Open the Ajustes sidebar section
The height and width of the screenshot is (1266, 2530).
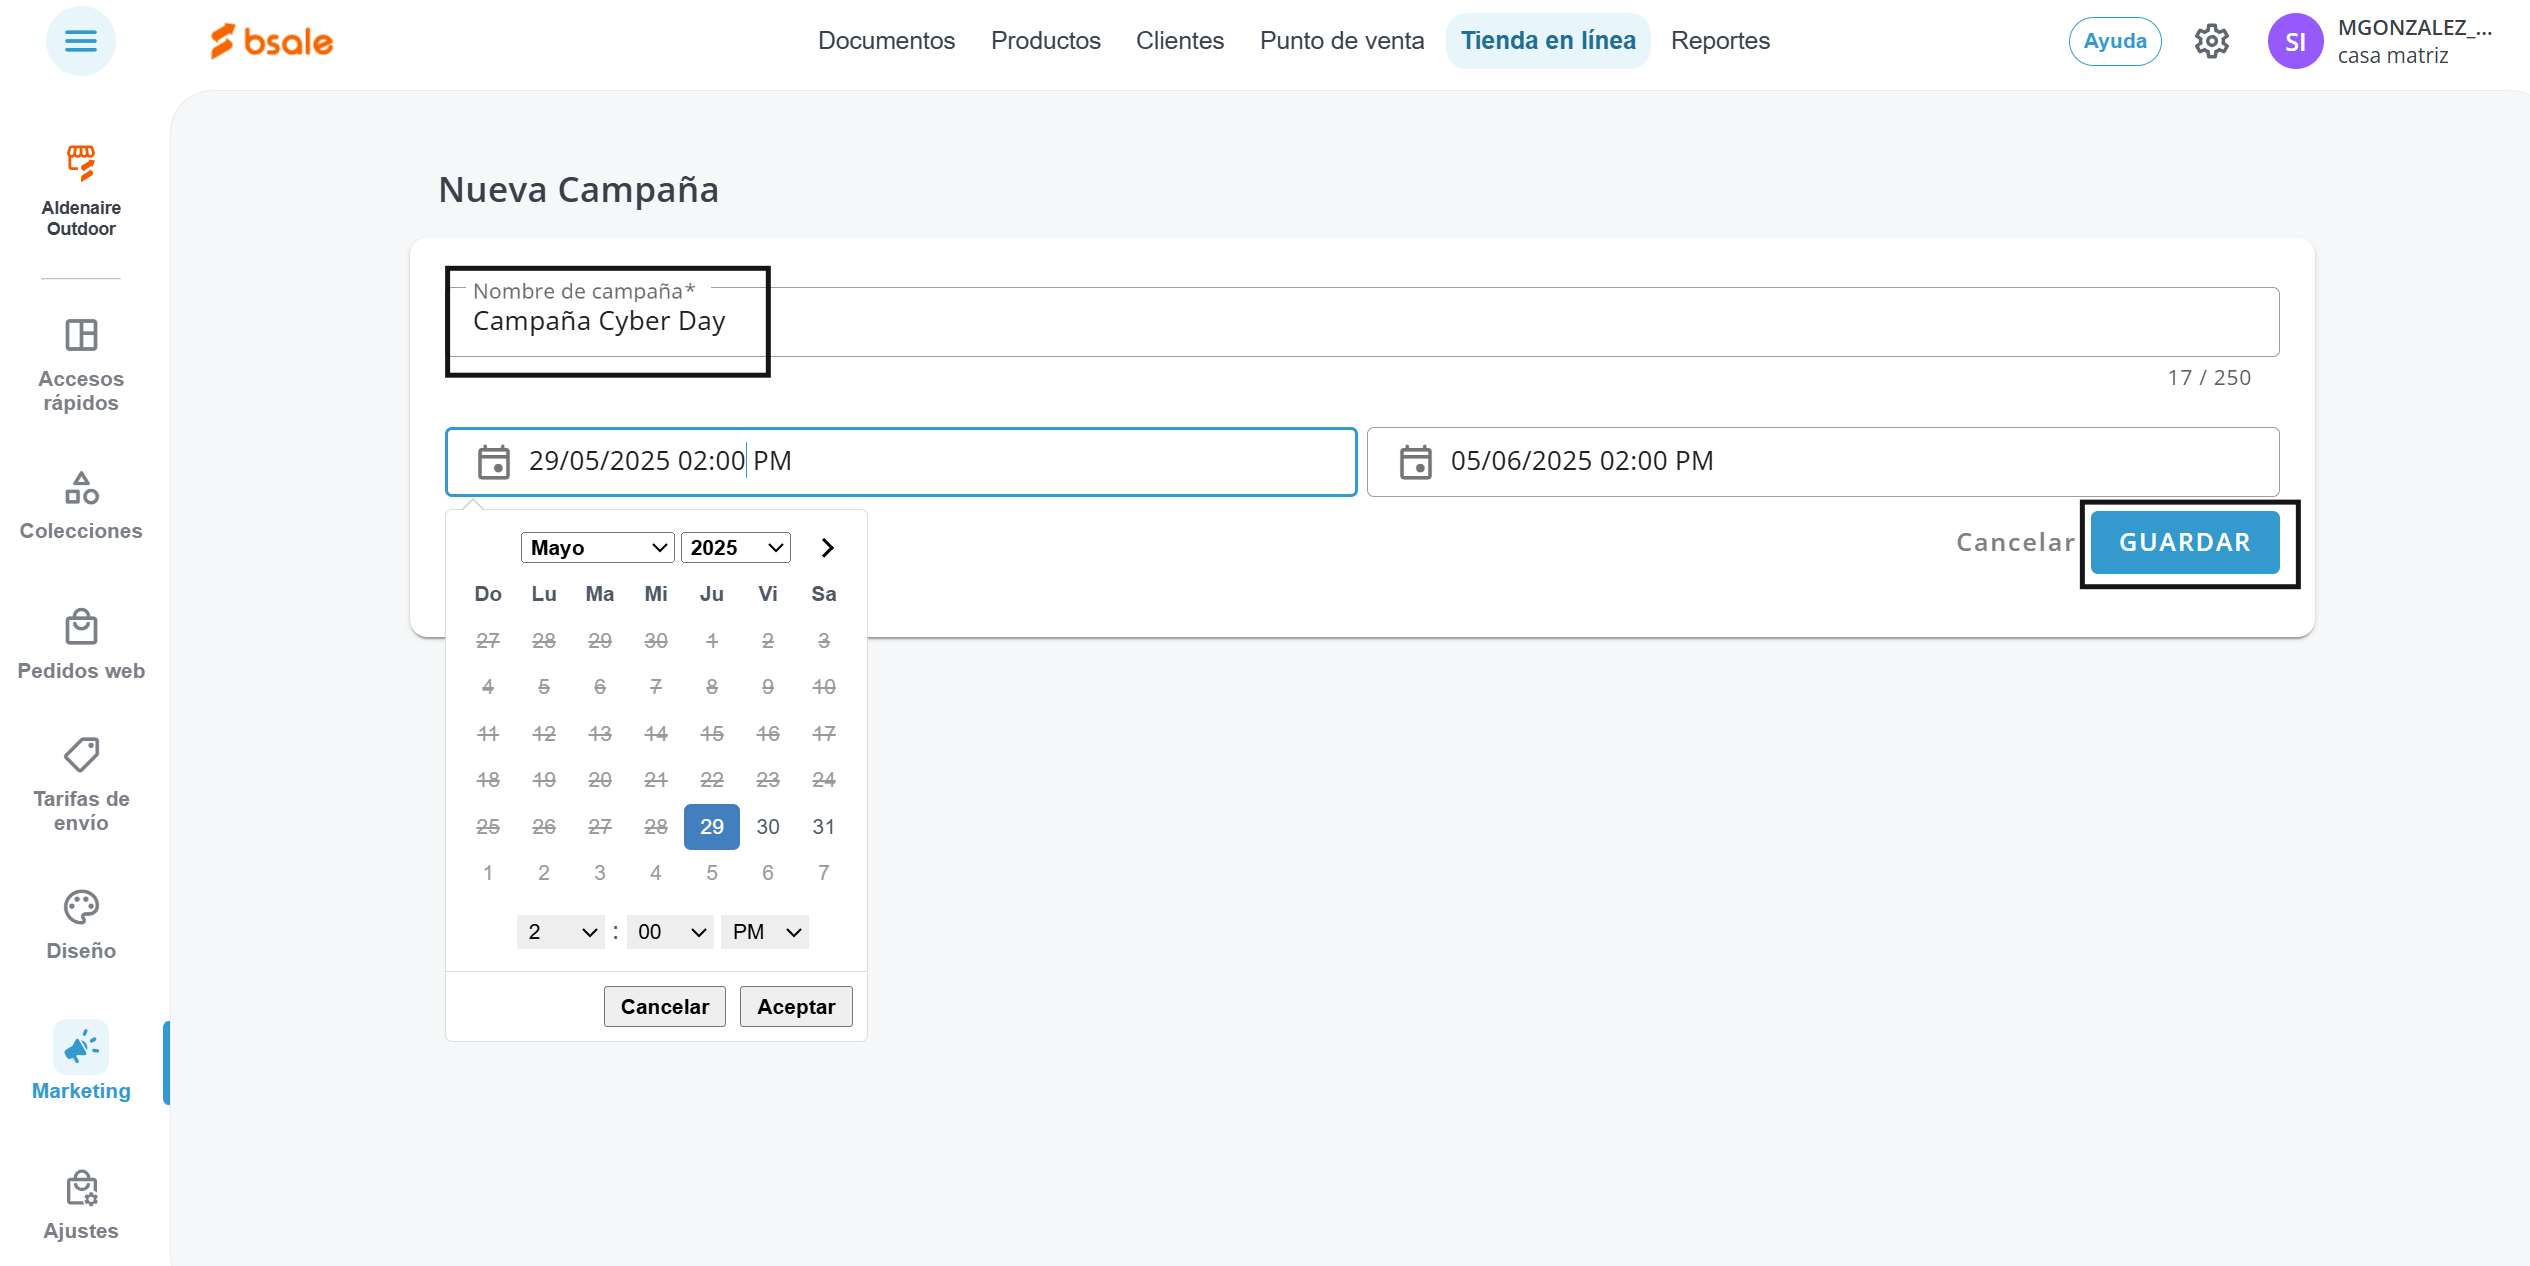tap(81, 1205)
